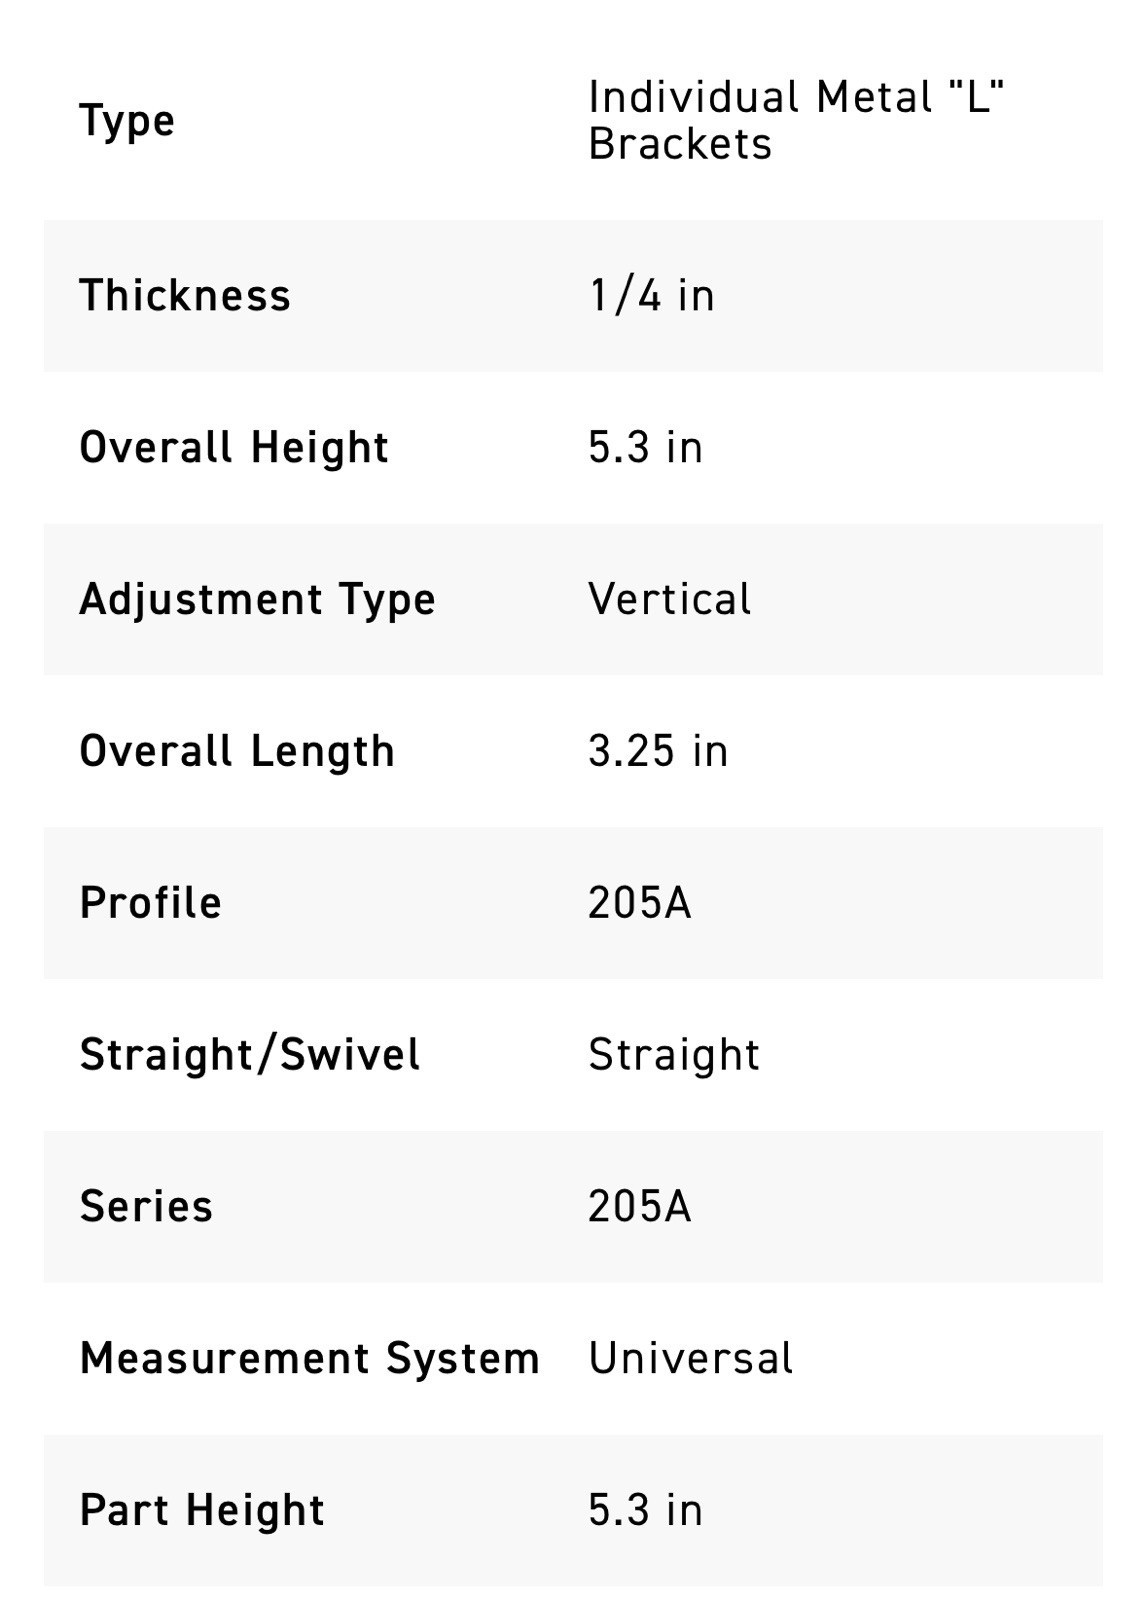Select the Type label
Viewport: 1147px width, 1600px height.
coord(127,121)
